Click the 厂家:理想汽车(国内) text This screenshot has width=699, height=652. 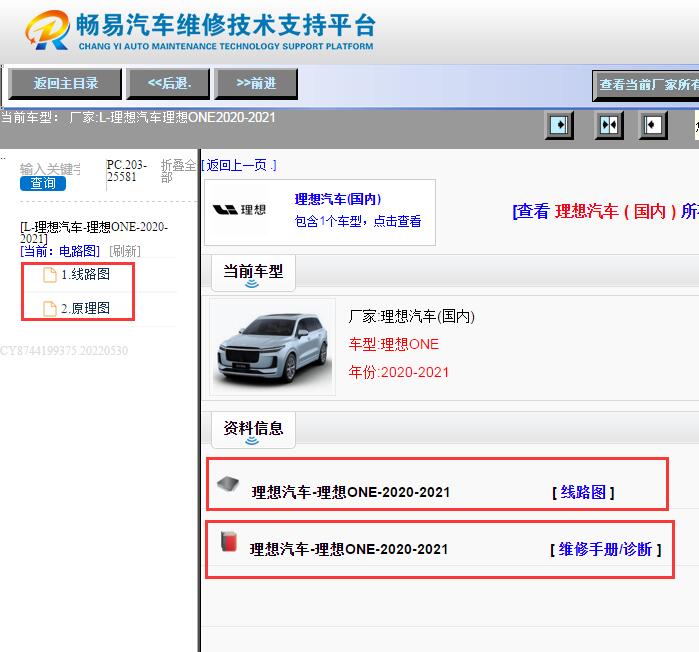point(411,316)
